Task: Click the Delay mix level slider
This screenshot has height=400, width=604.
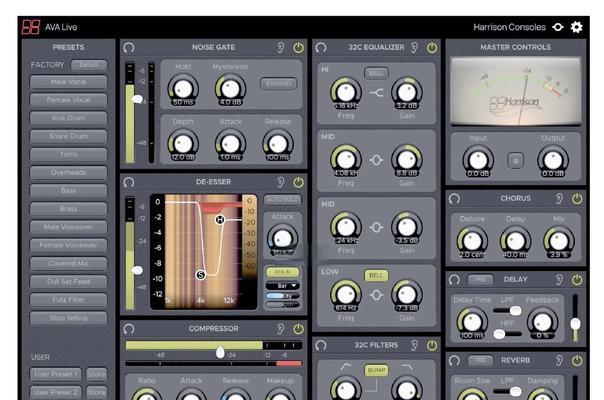Action: click(x=575, y=318)
